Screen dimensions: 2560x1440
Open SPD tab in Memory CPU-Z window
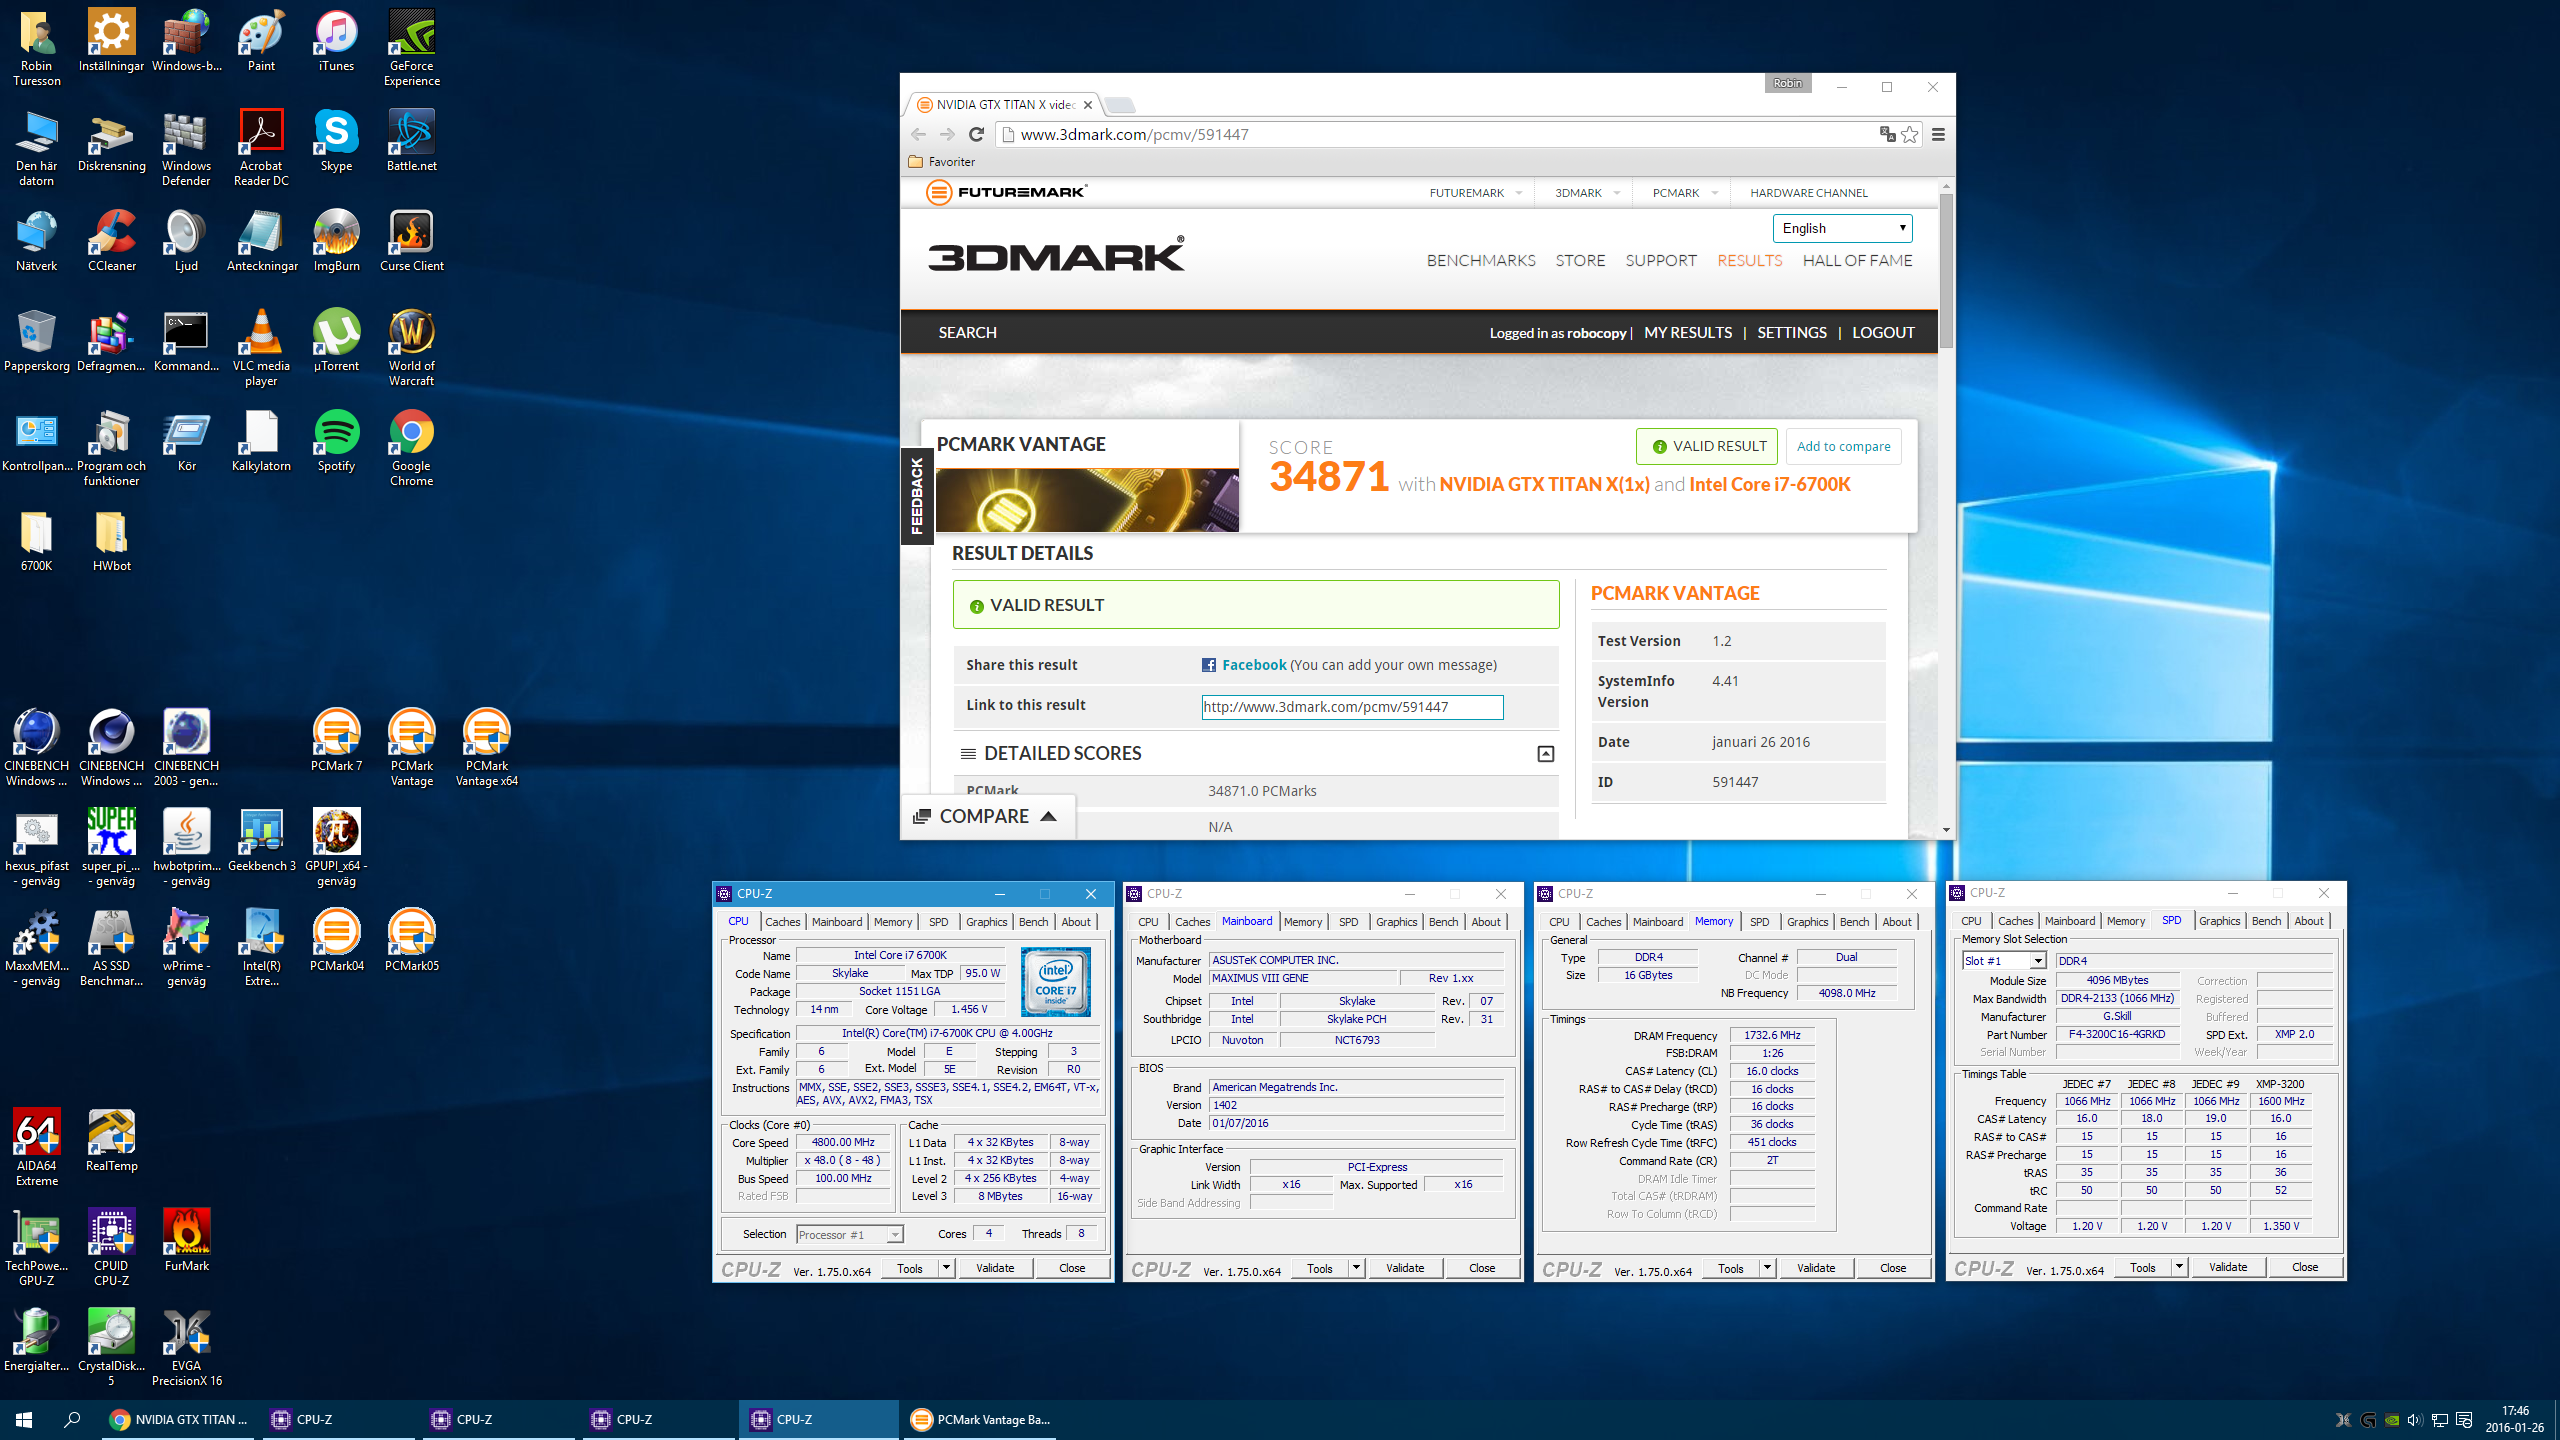point(1759,922)
